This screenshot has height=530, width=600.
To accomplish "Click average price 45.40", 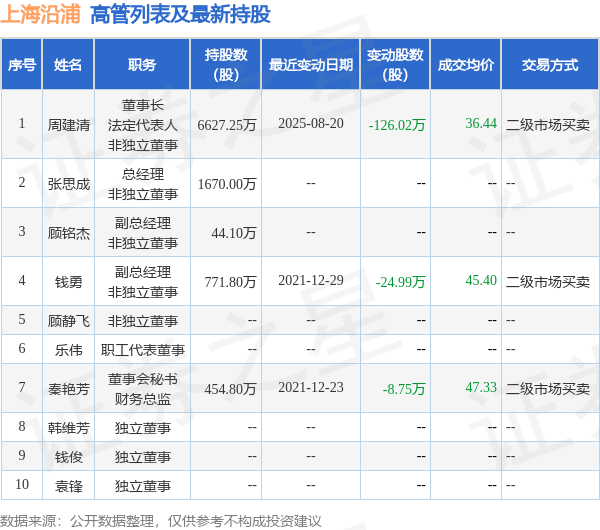I will [481, 280].
